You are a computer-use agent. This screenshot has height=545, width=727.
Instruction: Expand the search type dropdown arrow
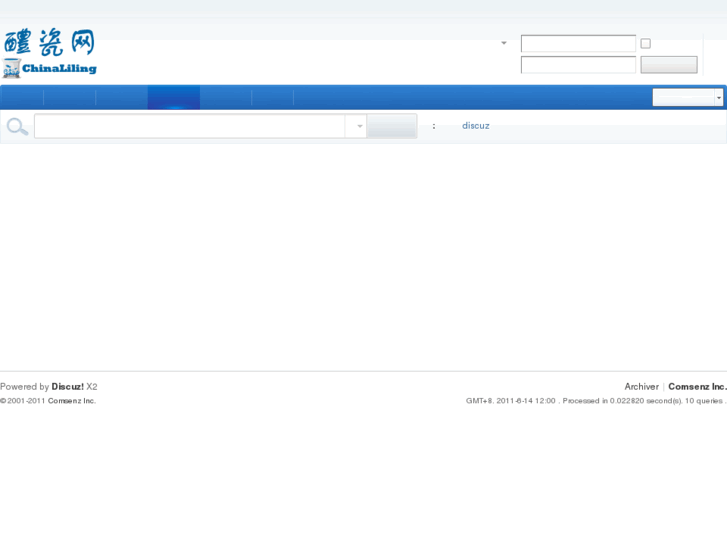click(x=360, y=126)
